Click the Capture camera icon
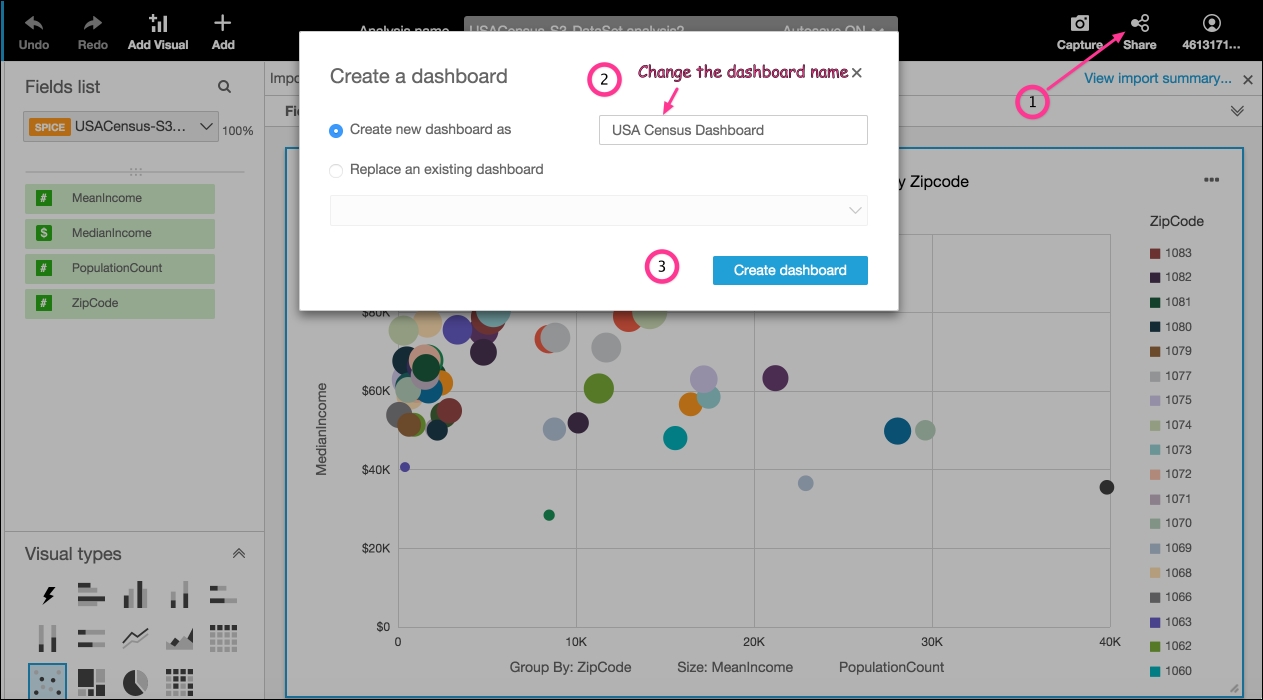 tap(1079, 24)
